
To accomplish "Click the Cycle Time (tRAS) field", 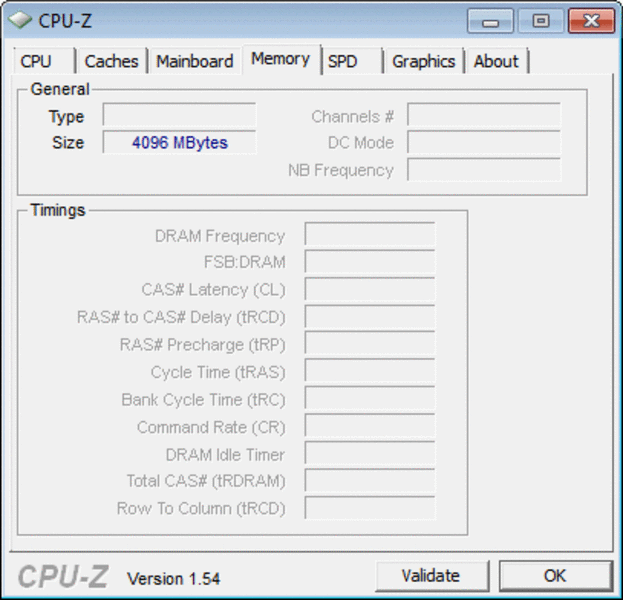I will pyautogui.click(x=370, y=370).
